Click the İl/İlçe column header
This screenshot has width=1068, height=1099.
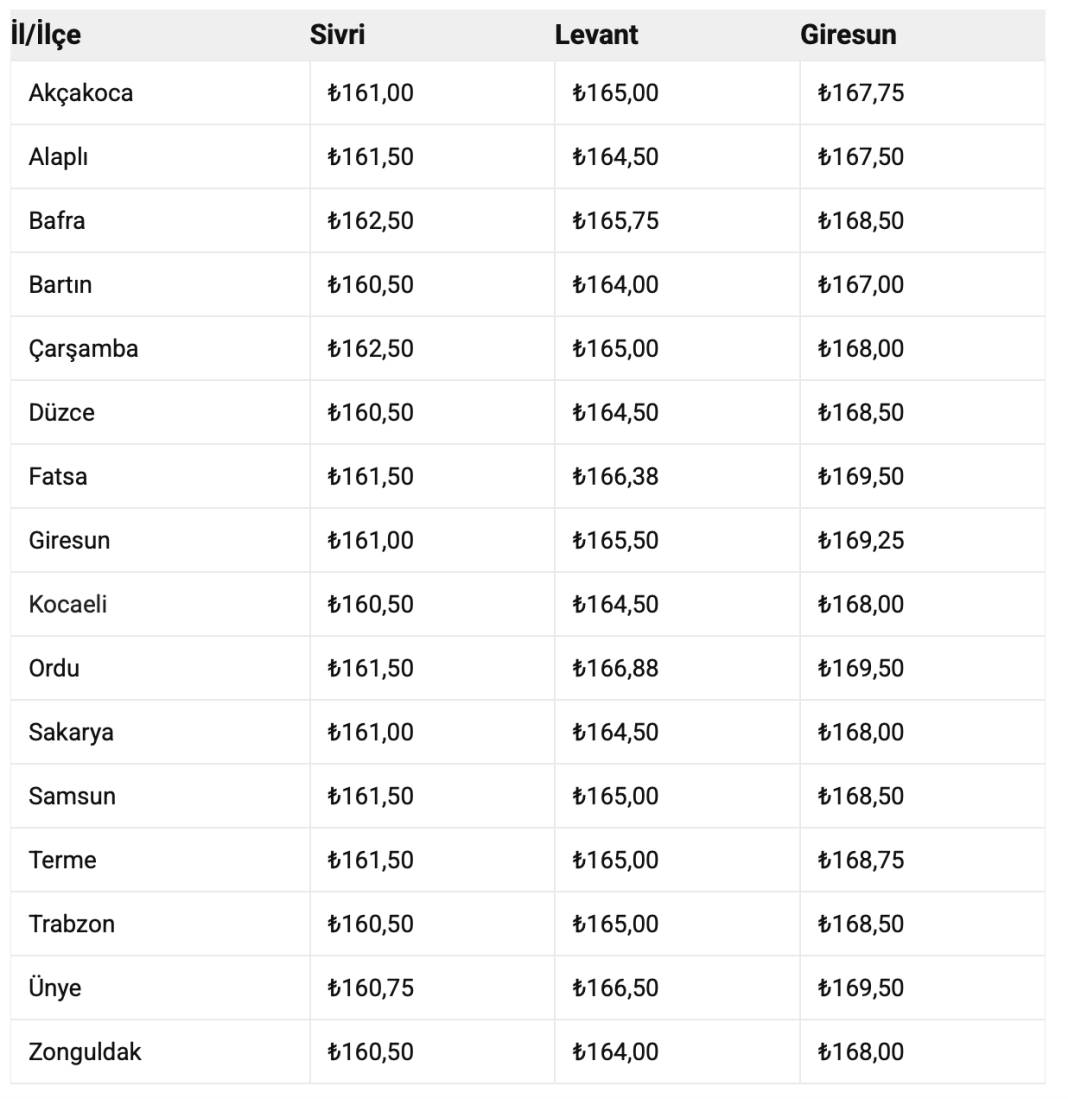46,34
